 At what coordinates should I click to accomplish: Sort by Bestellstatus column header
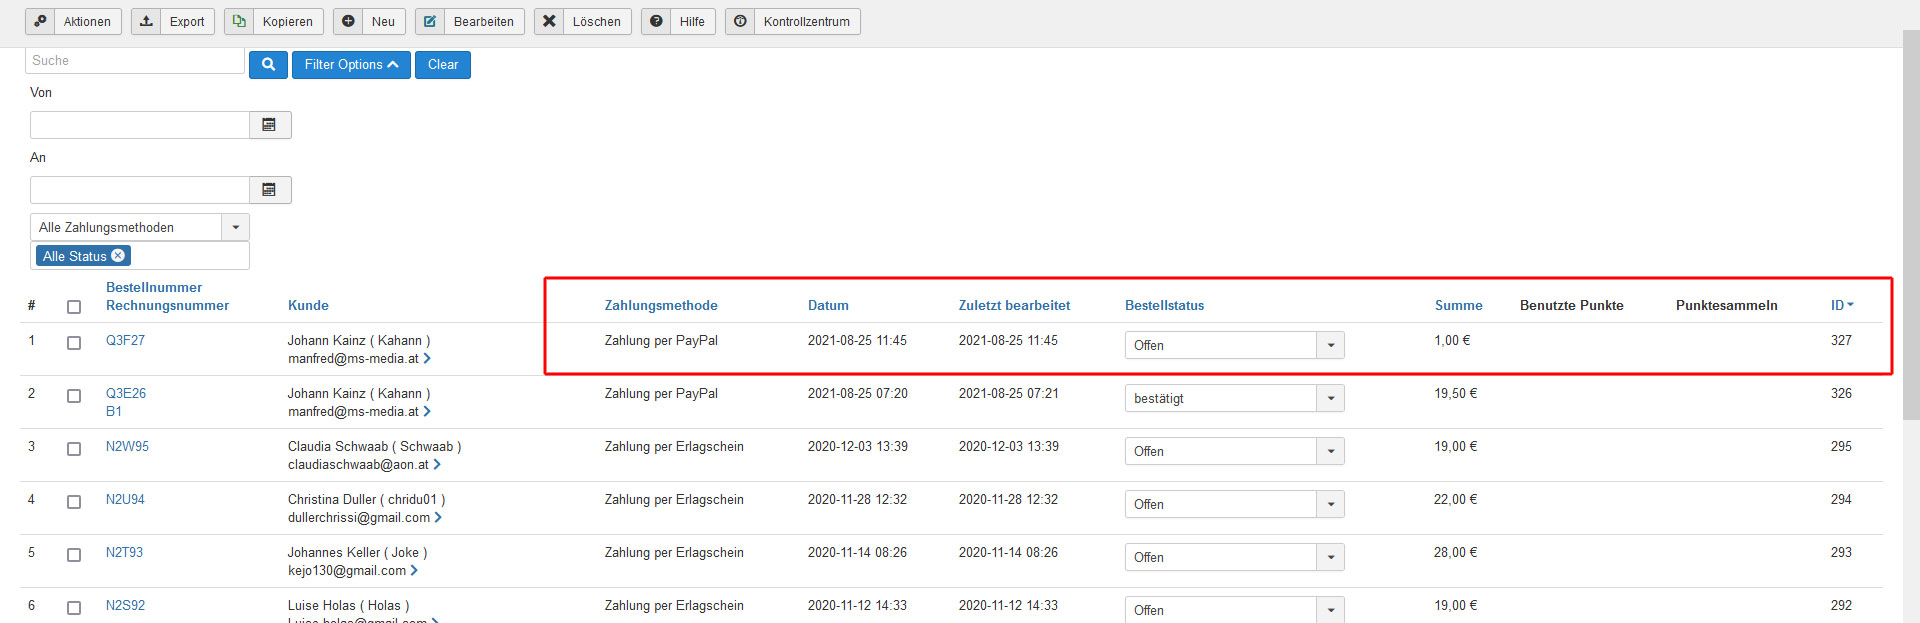coord(1164,305)
